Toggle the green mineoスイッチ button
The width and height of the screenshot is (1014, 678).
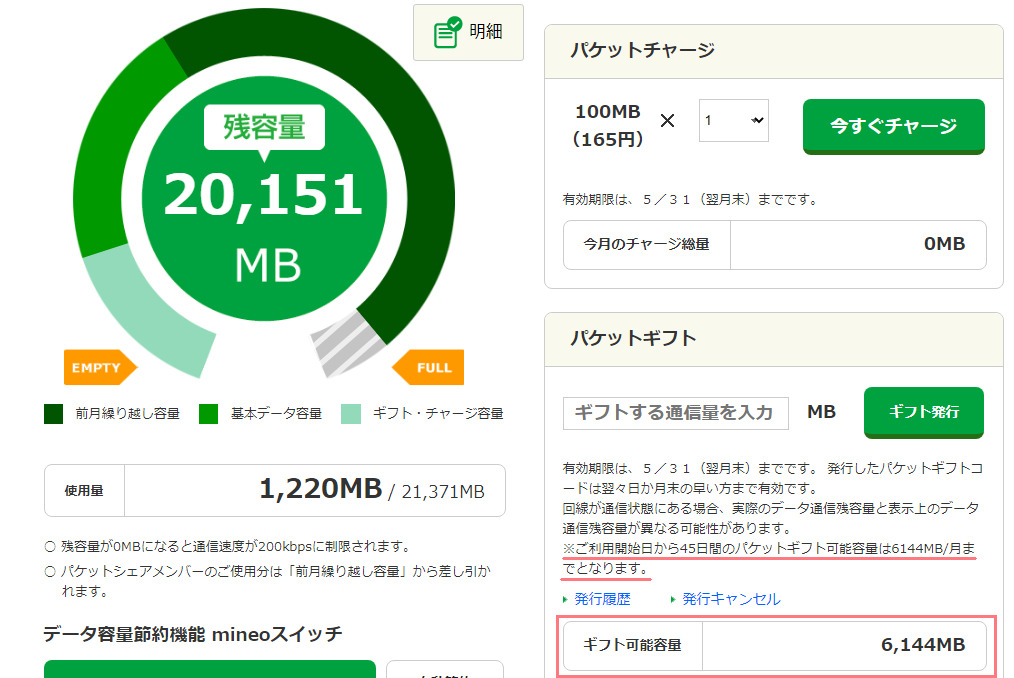tap(209, 668)
